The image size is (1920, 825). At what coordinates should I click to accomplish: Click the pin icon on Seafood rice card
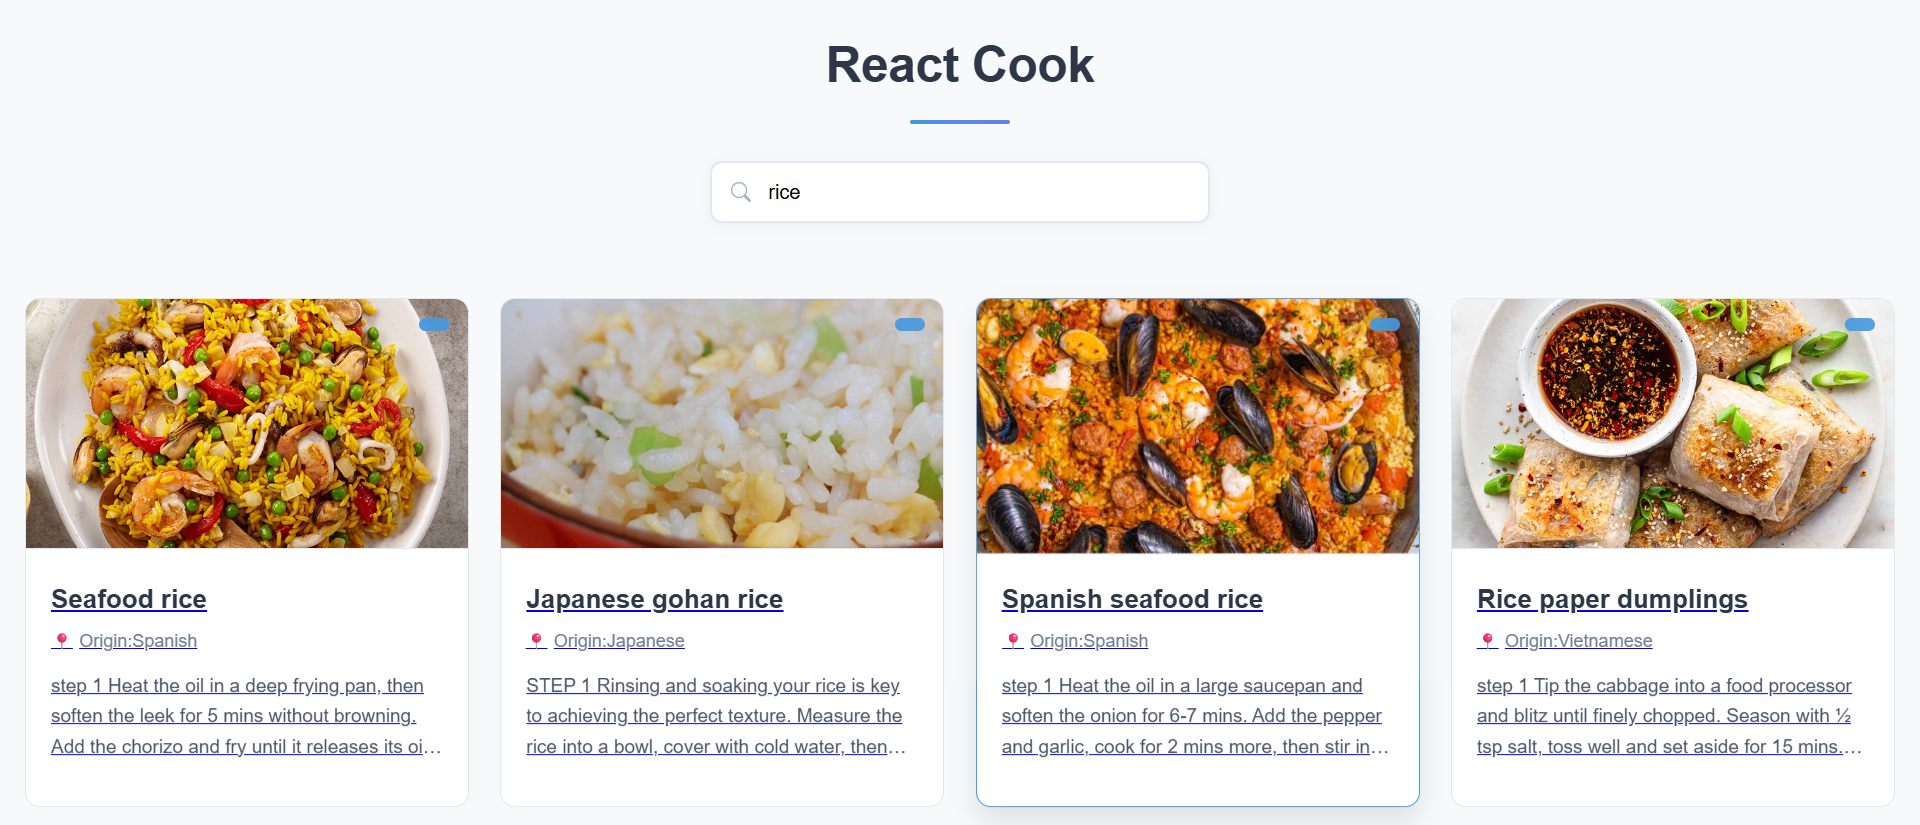[x=62, y=641]
